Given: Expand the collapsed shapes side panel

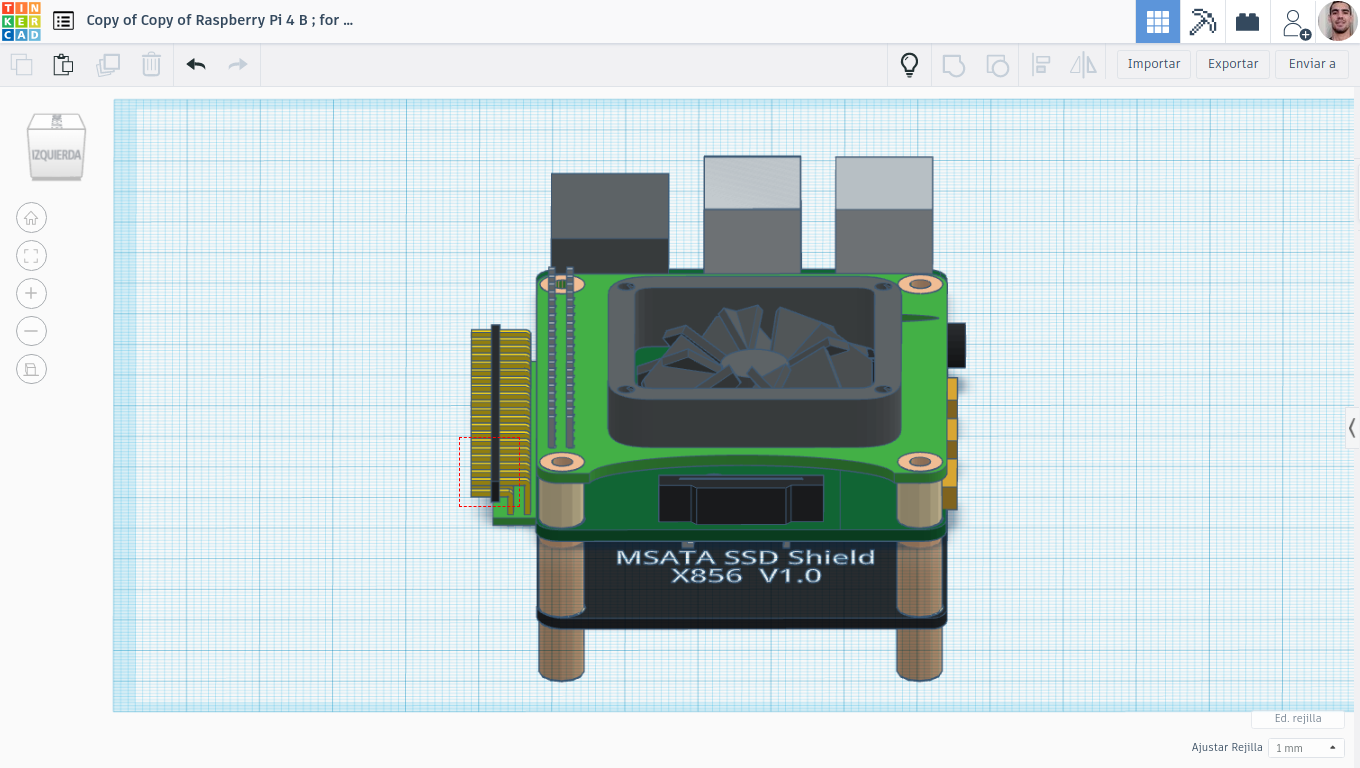Looking at the screenshot, I should click(x=1352, y=428).
